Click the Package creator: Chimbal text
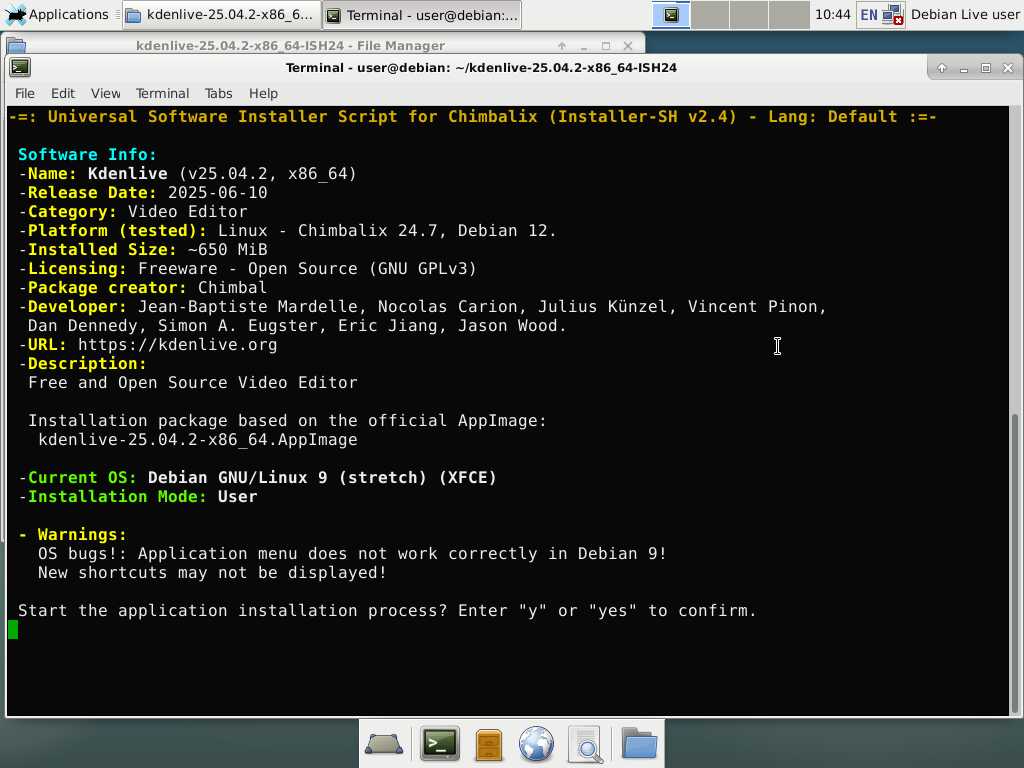The image size is (1024, 768). pos(142,287)
